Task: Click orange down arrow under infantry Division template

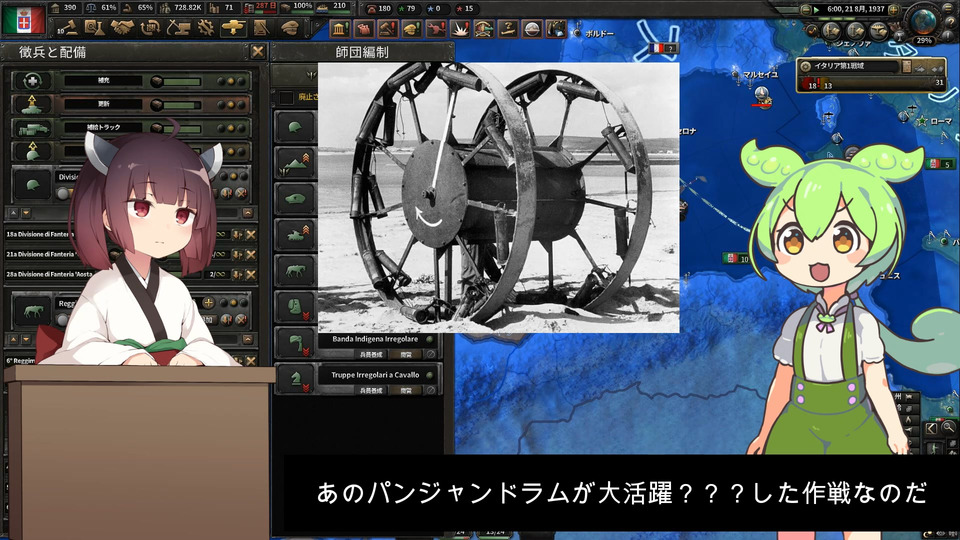Action: pos(26,213)
